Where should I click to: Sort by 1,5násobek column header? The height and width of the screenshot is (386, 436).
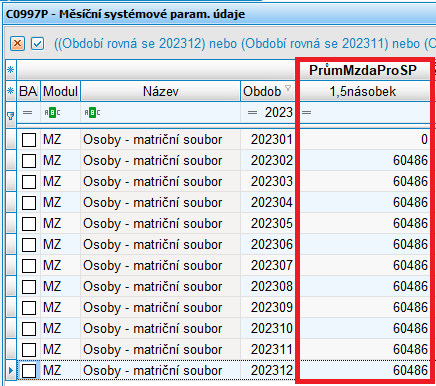pos(363,91)
